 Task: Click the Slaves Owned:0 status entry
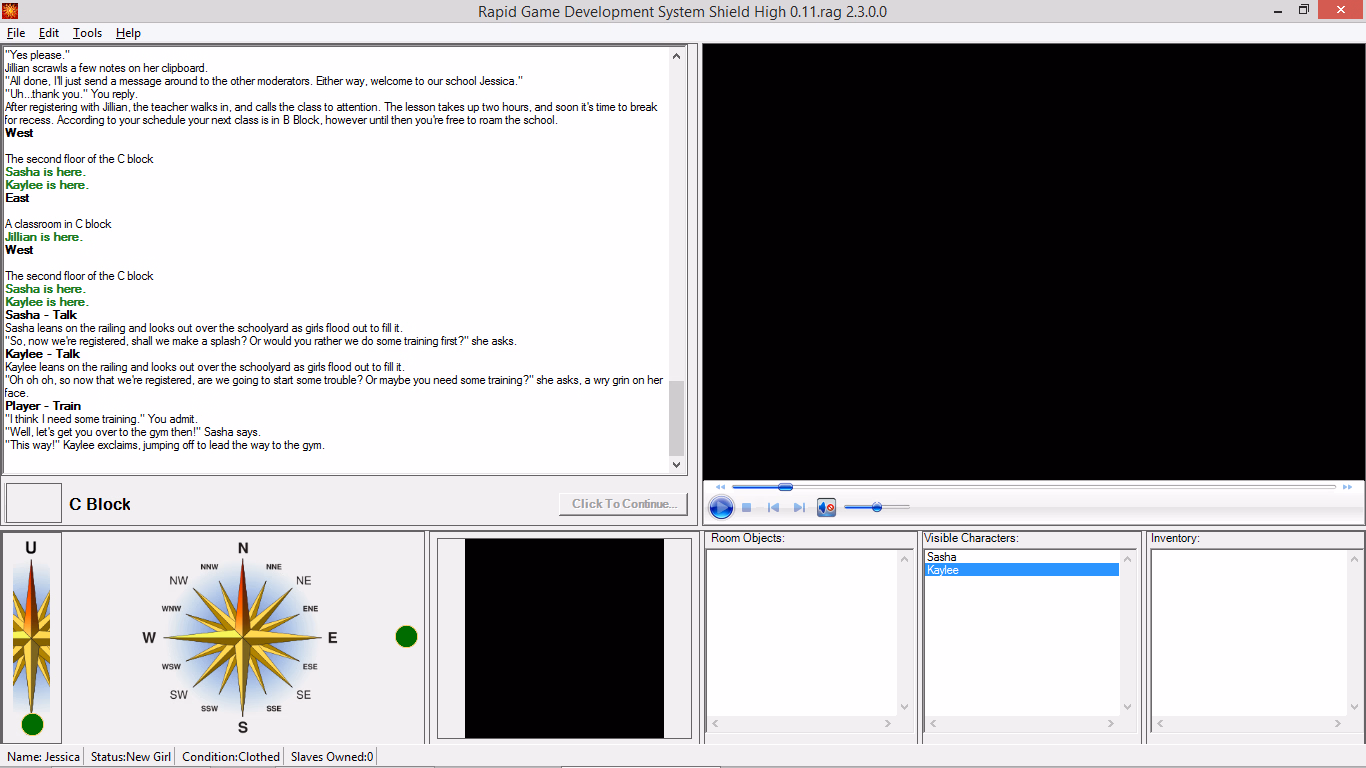click(x=332, y=757)
